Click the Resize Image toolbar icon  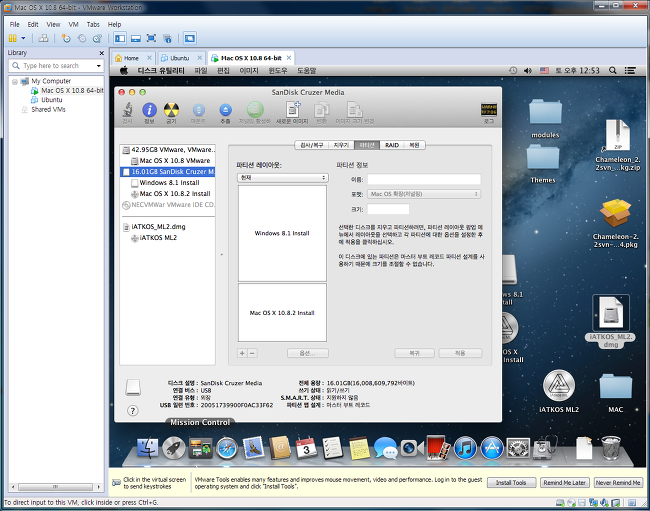point(354,110)
